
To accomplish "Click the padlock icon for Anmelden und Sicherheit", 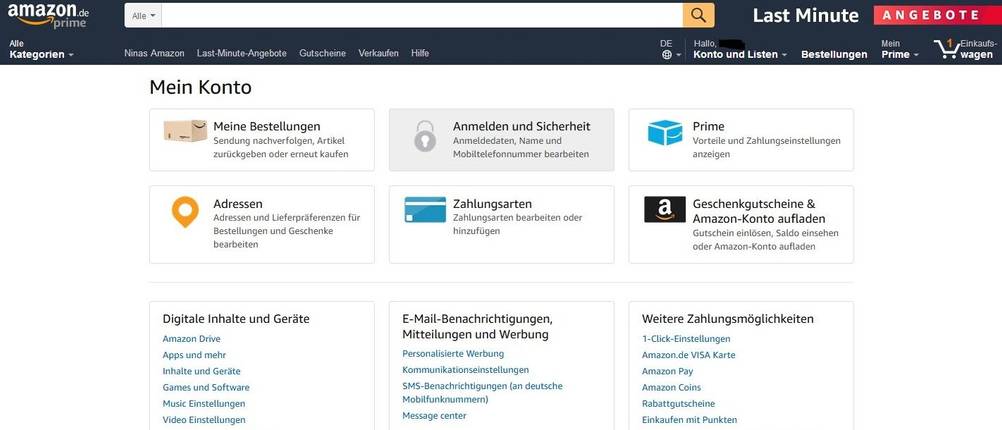I will click(426, 134).
